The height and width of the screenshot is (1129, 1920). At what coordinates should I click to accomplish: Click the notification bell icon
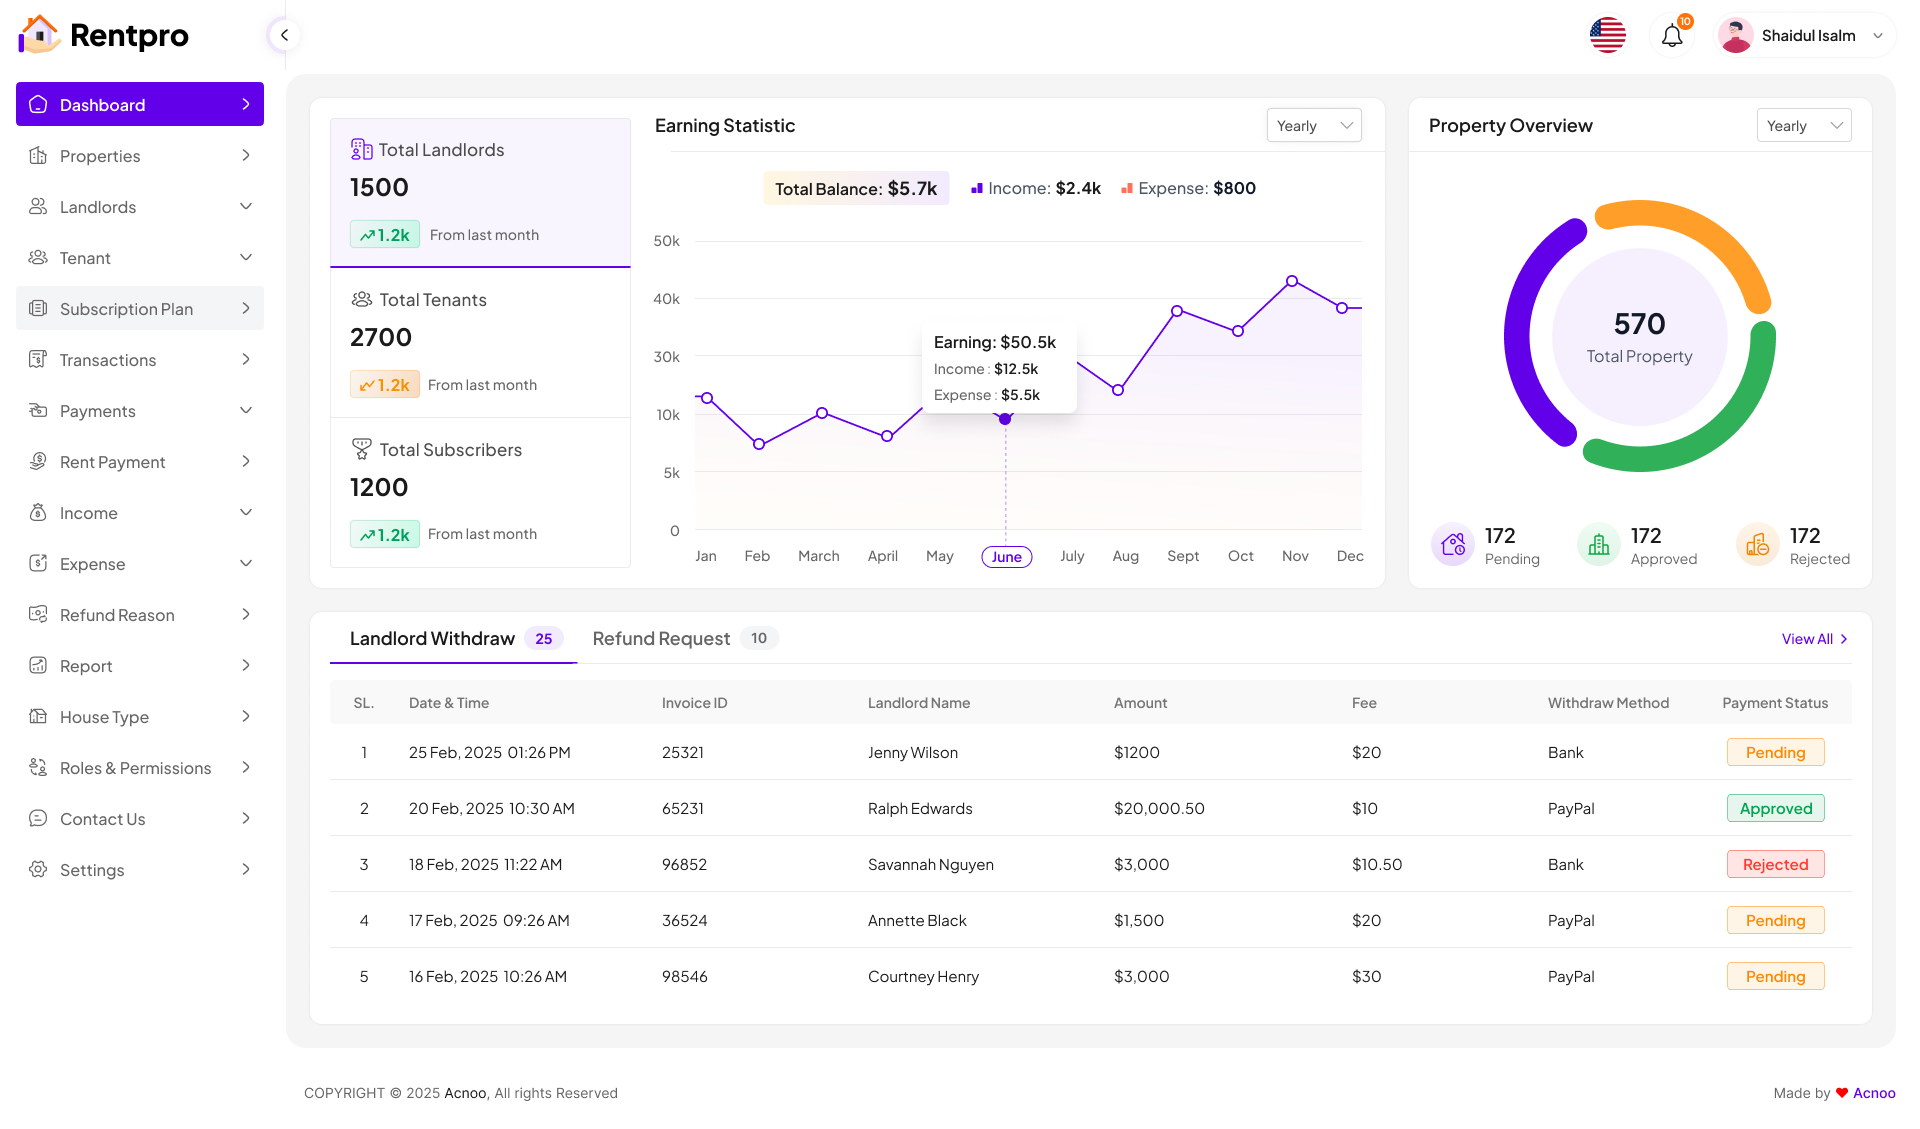pyautogui.click(x=1672, y=36)
